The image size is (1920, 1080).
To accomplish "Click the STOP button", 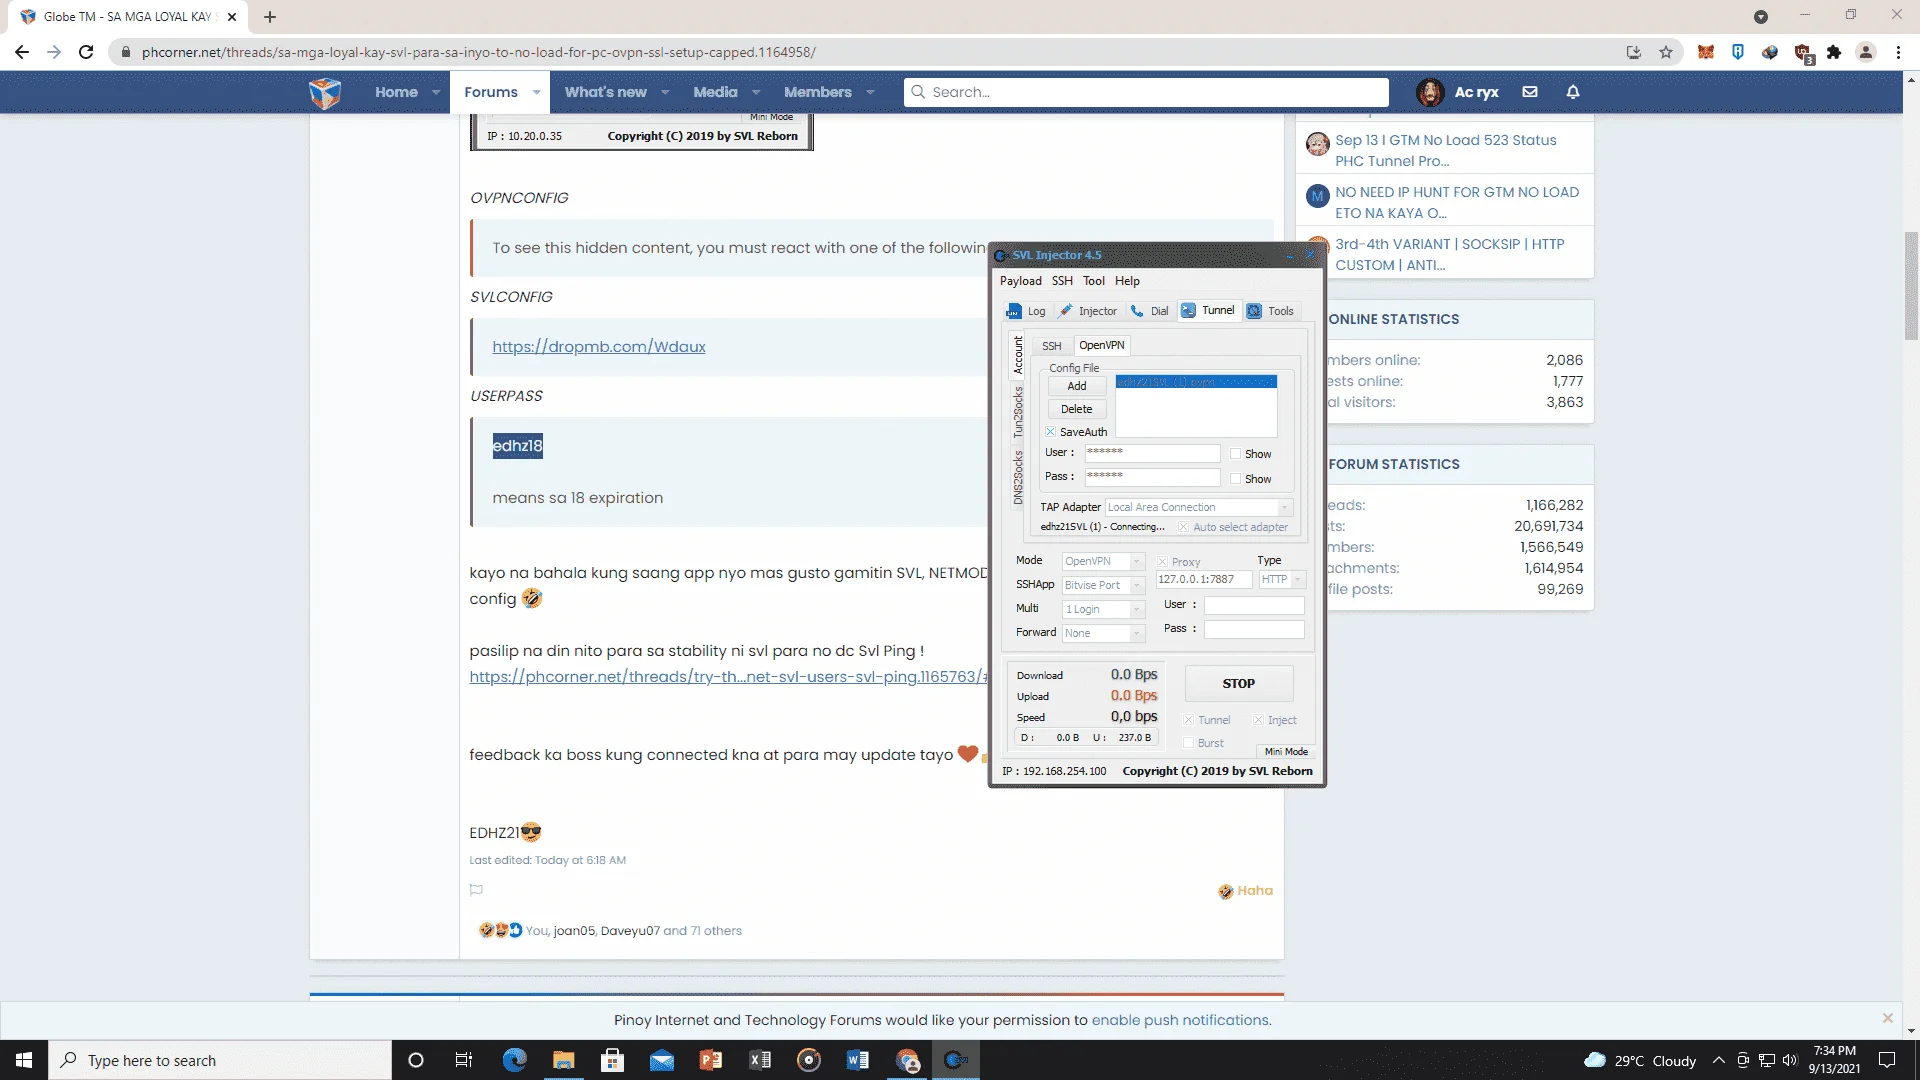I will click(x=1239, y=684).
